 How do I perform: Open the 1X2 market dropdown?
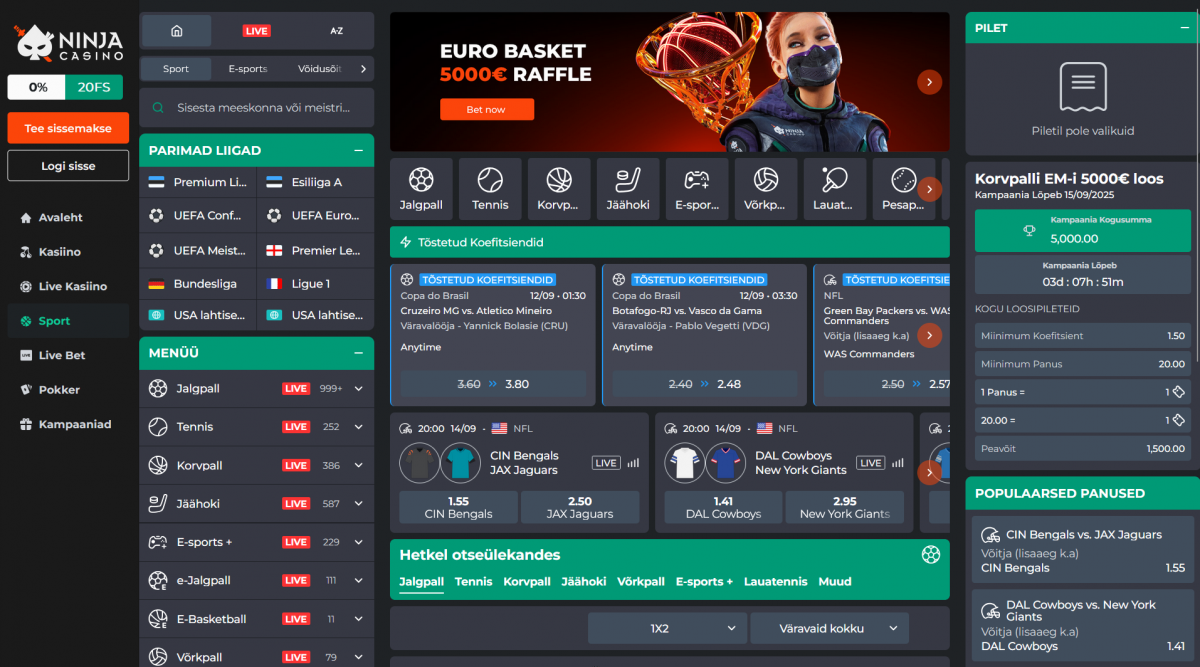[666, 628]
